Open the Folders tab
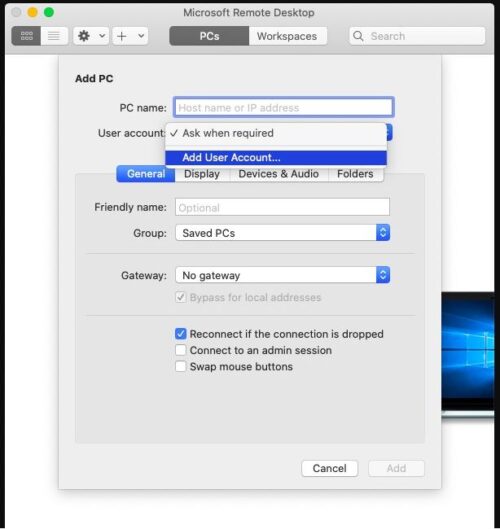 coord(355,174)
